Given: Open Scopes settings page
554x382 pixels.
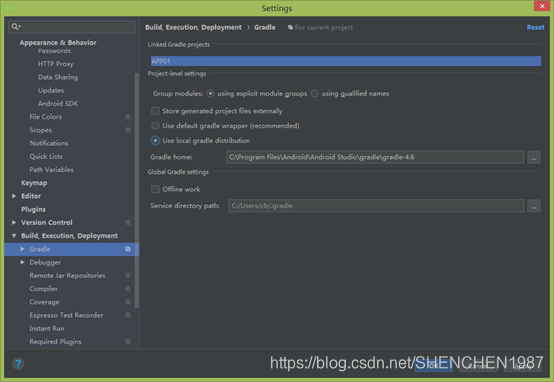Looking at the screenshot, I should click(x=41, y=130).
